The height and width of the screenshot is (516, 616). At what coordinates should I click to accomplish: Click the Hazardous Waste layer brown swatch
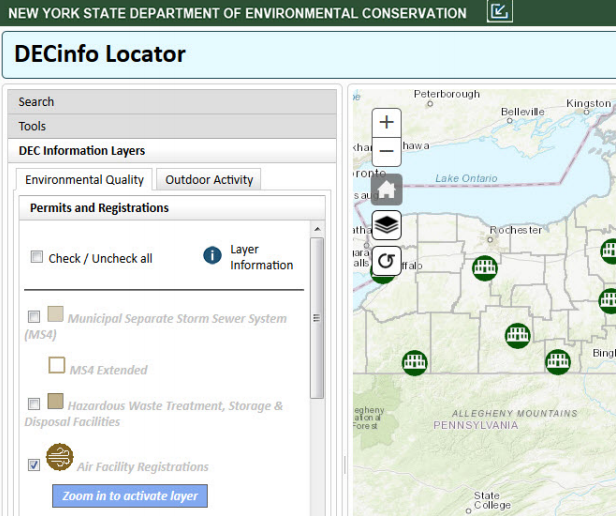pyautogui.click(x=55, y=401)
